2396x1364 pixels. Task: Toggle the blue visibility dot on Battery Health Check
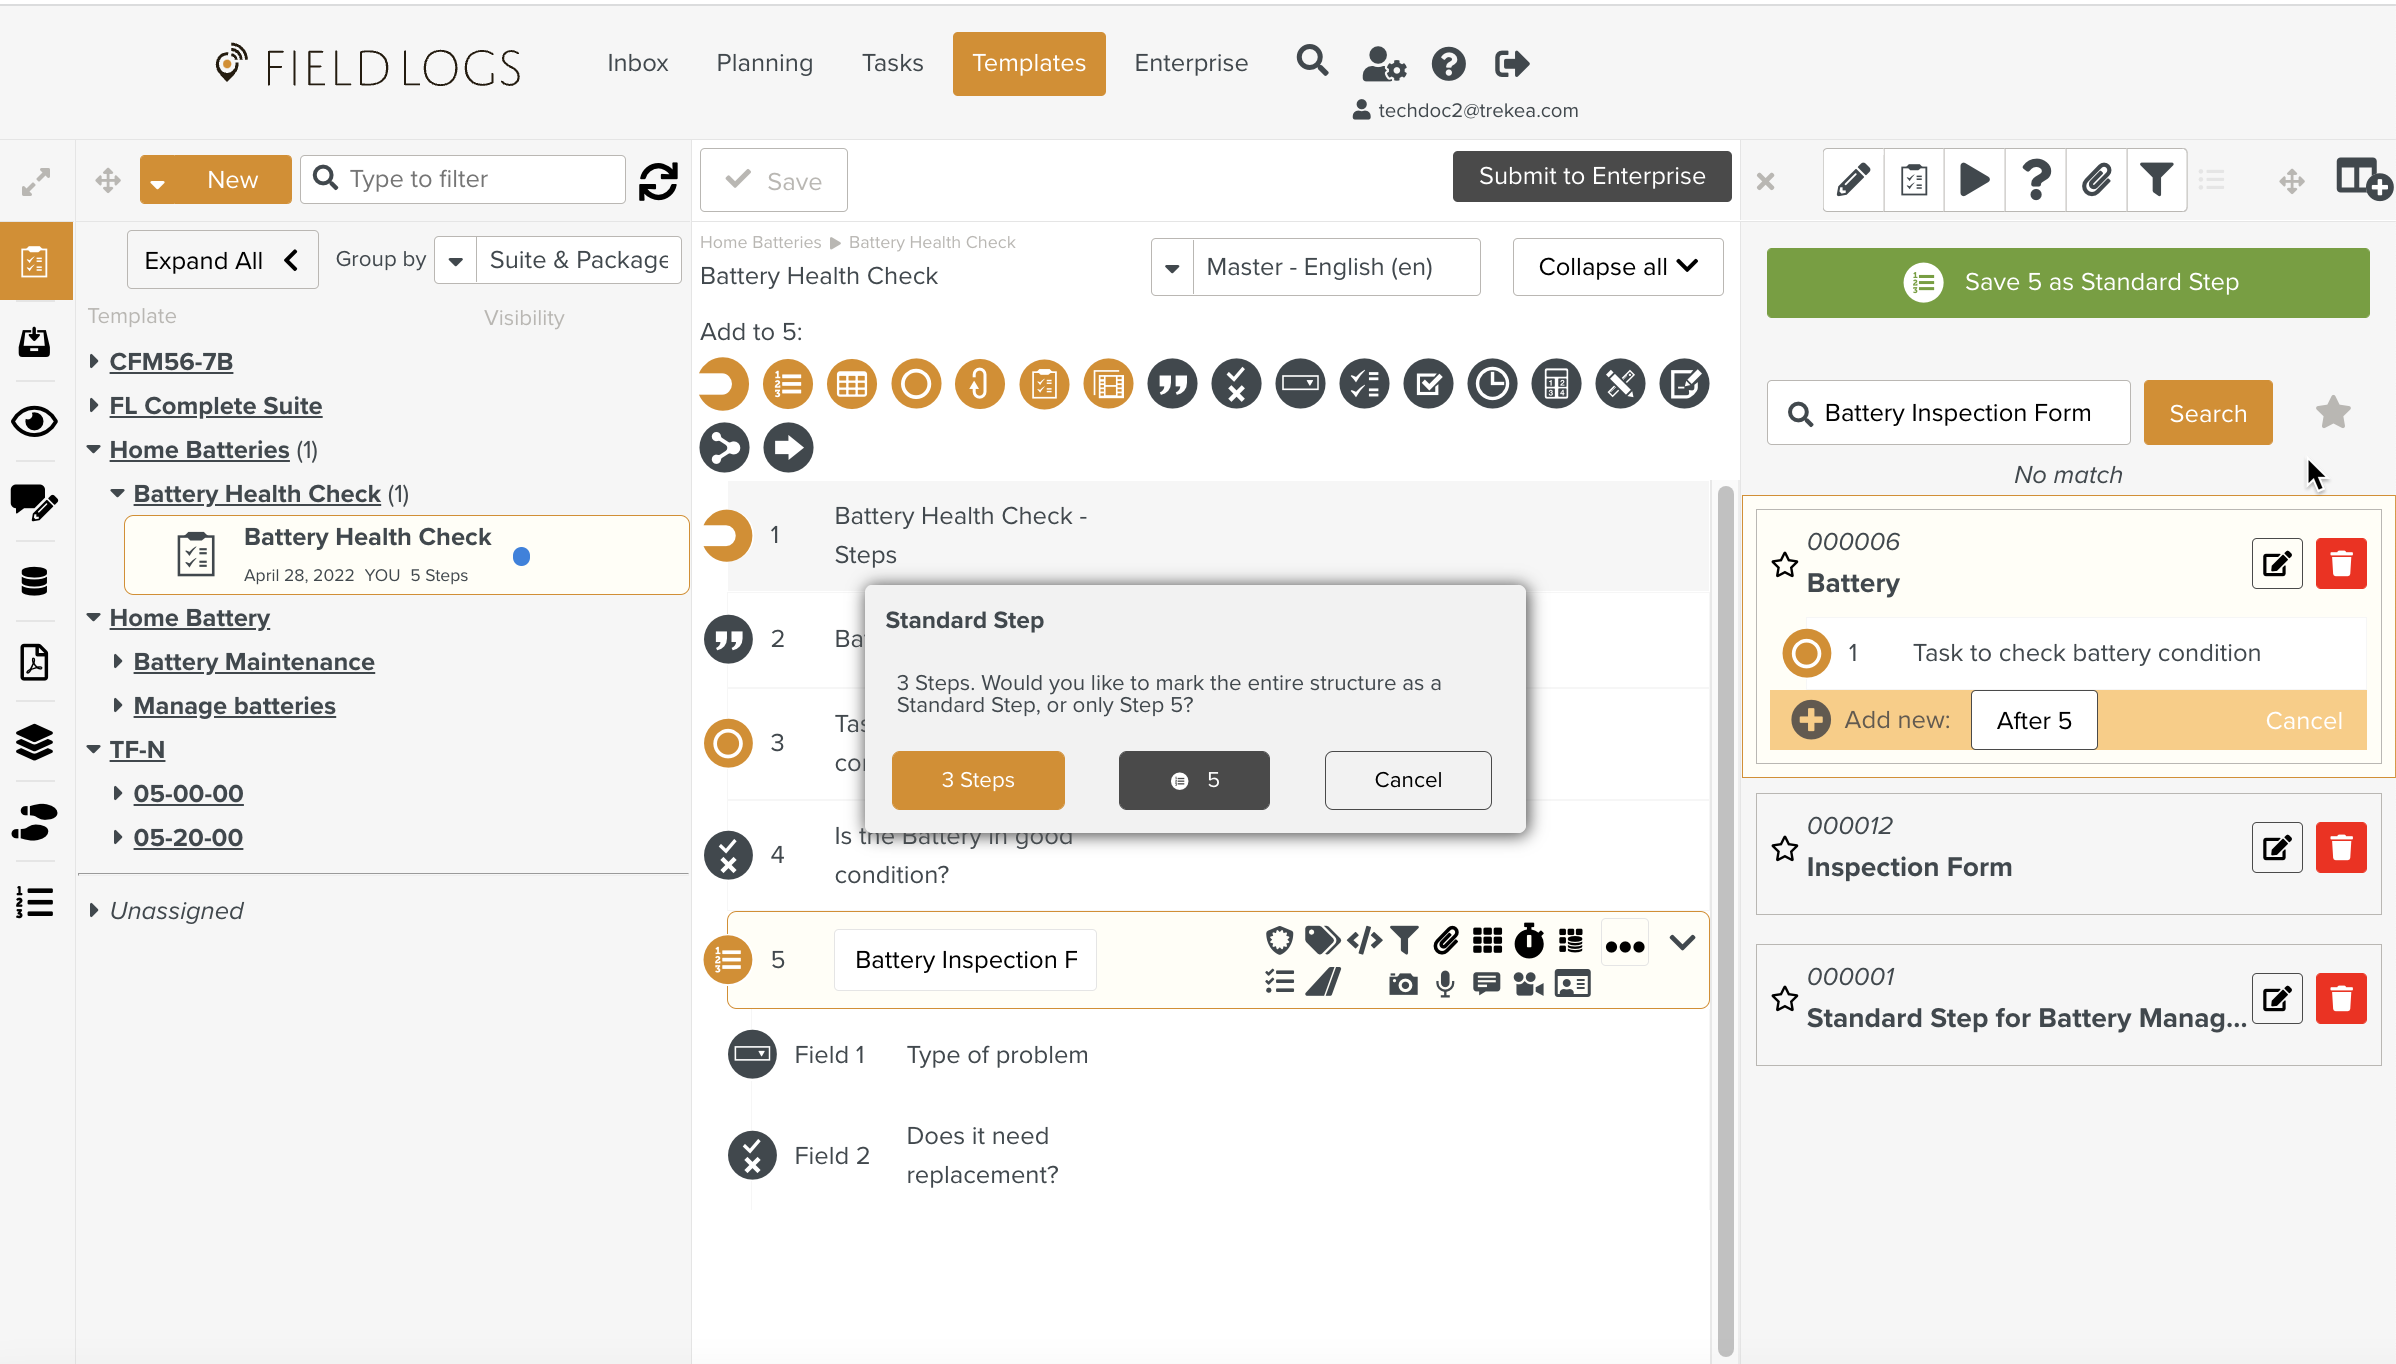click(521, 557)
